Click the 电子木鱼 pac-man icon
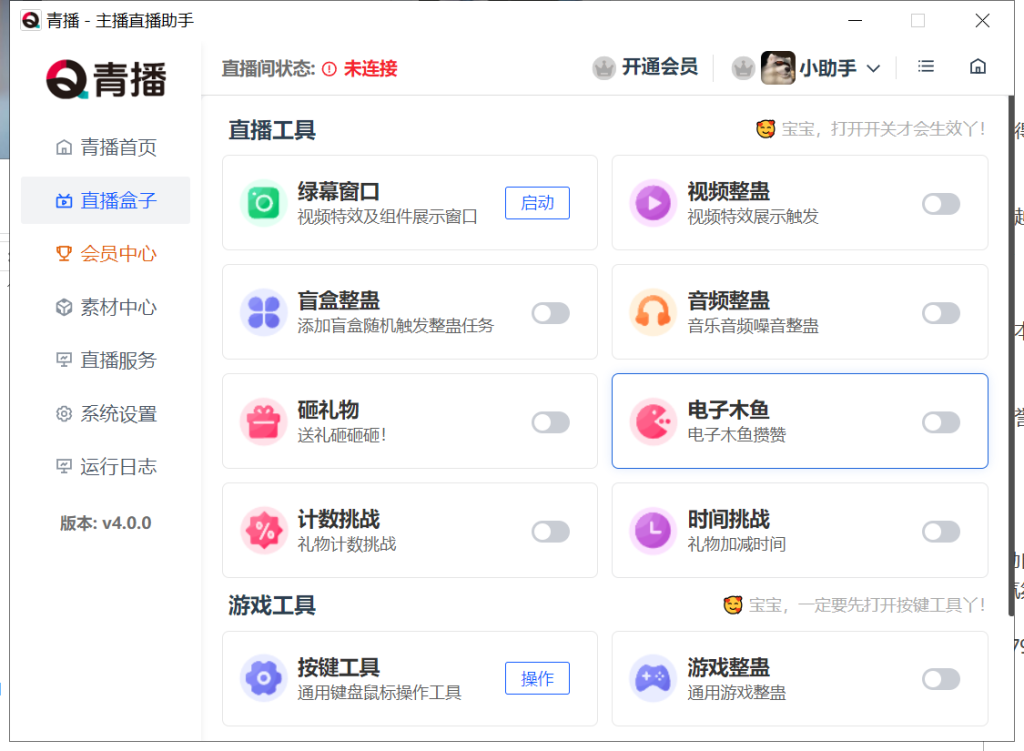 click(653, 422)
